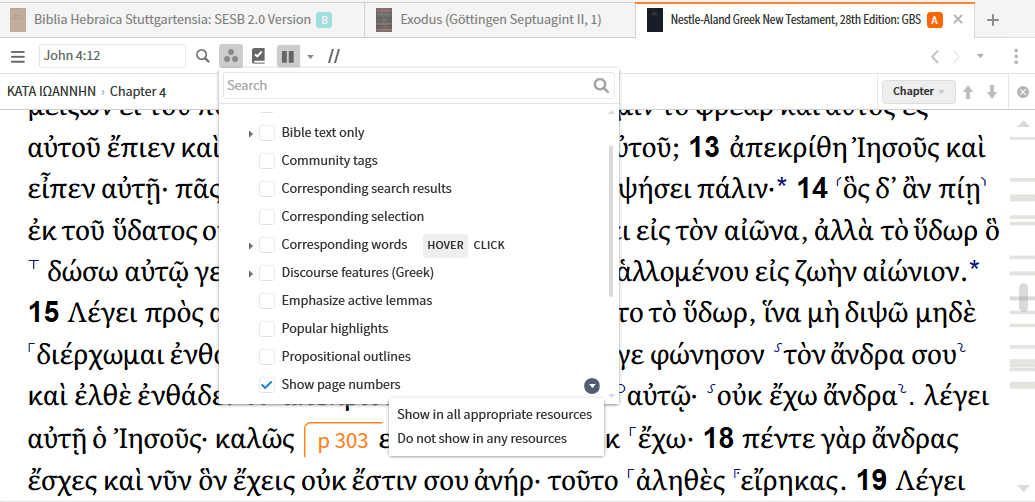Click the reading plan checkmark icon
1035x502 pixels.
coord(259,57)
